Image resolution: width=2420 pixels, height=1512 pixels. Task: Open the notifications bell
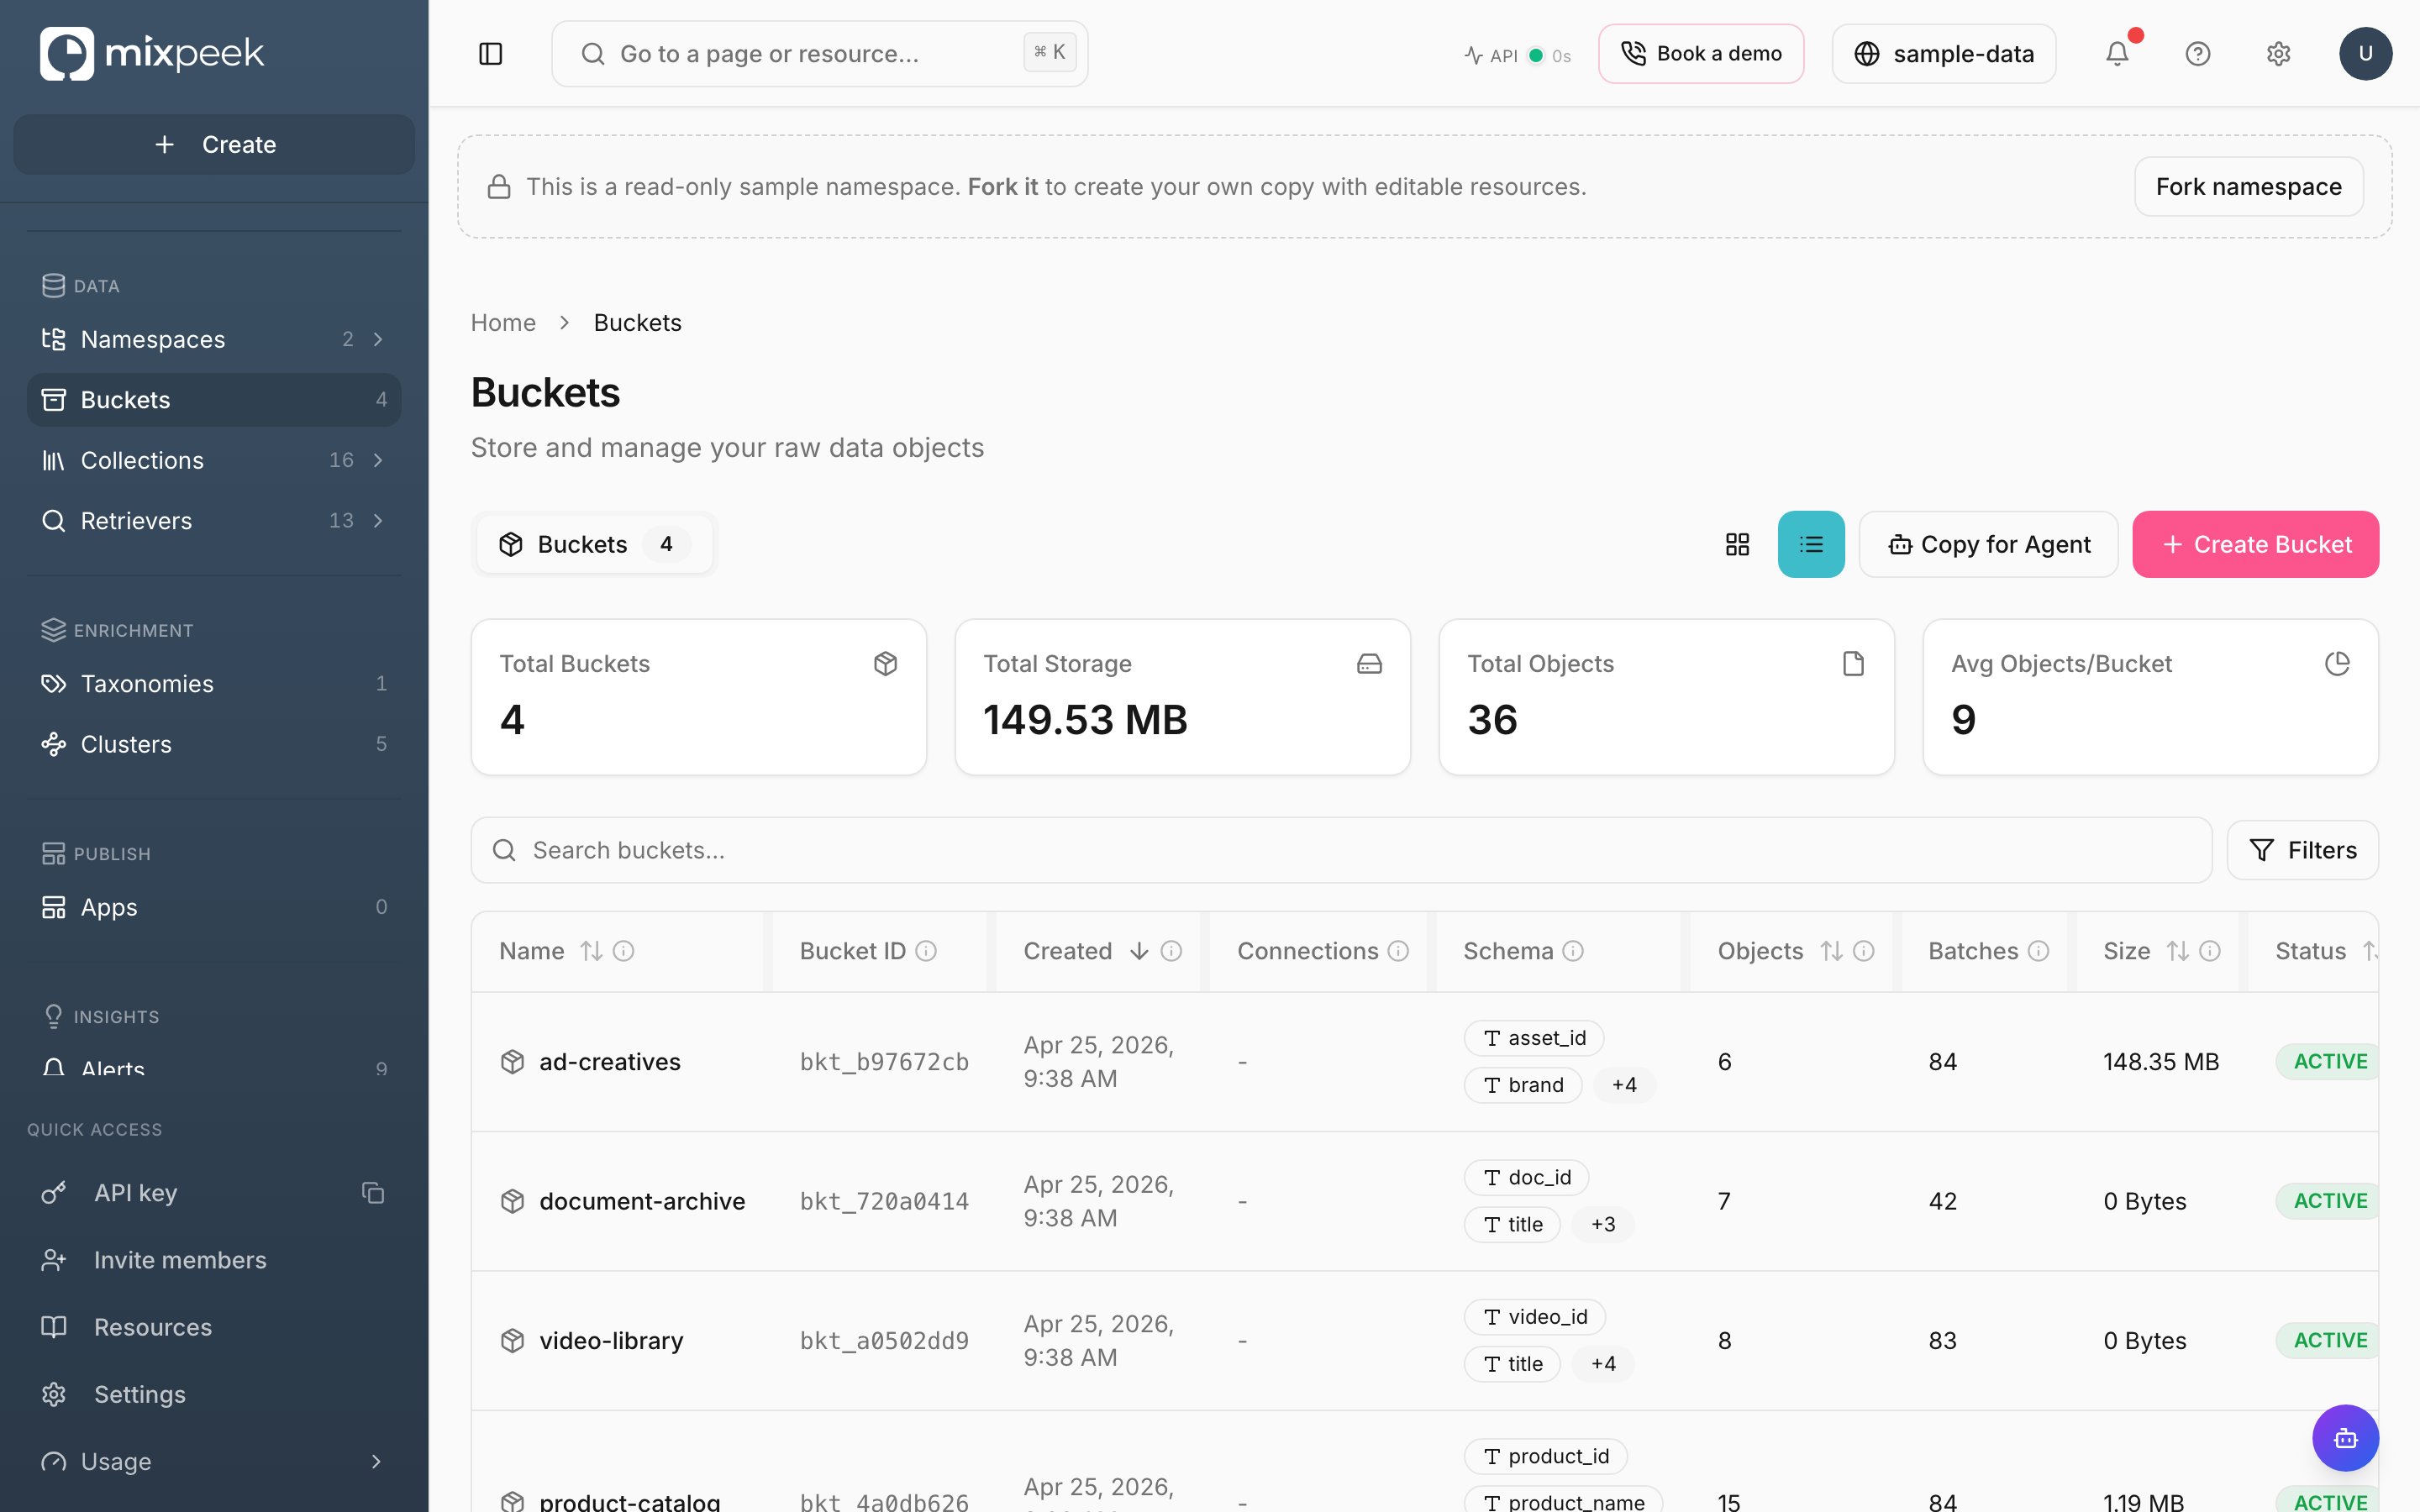pos(2117,54)
